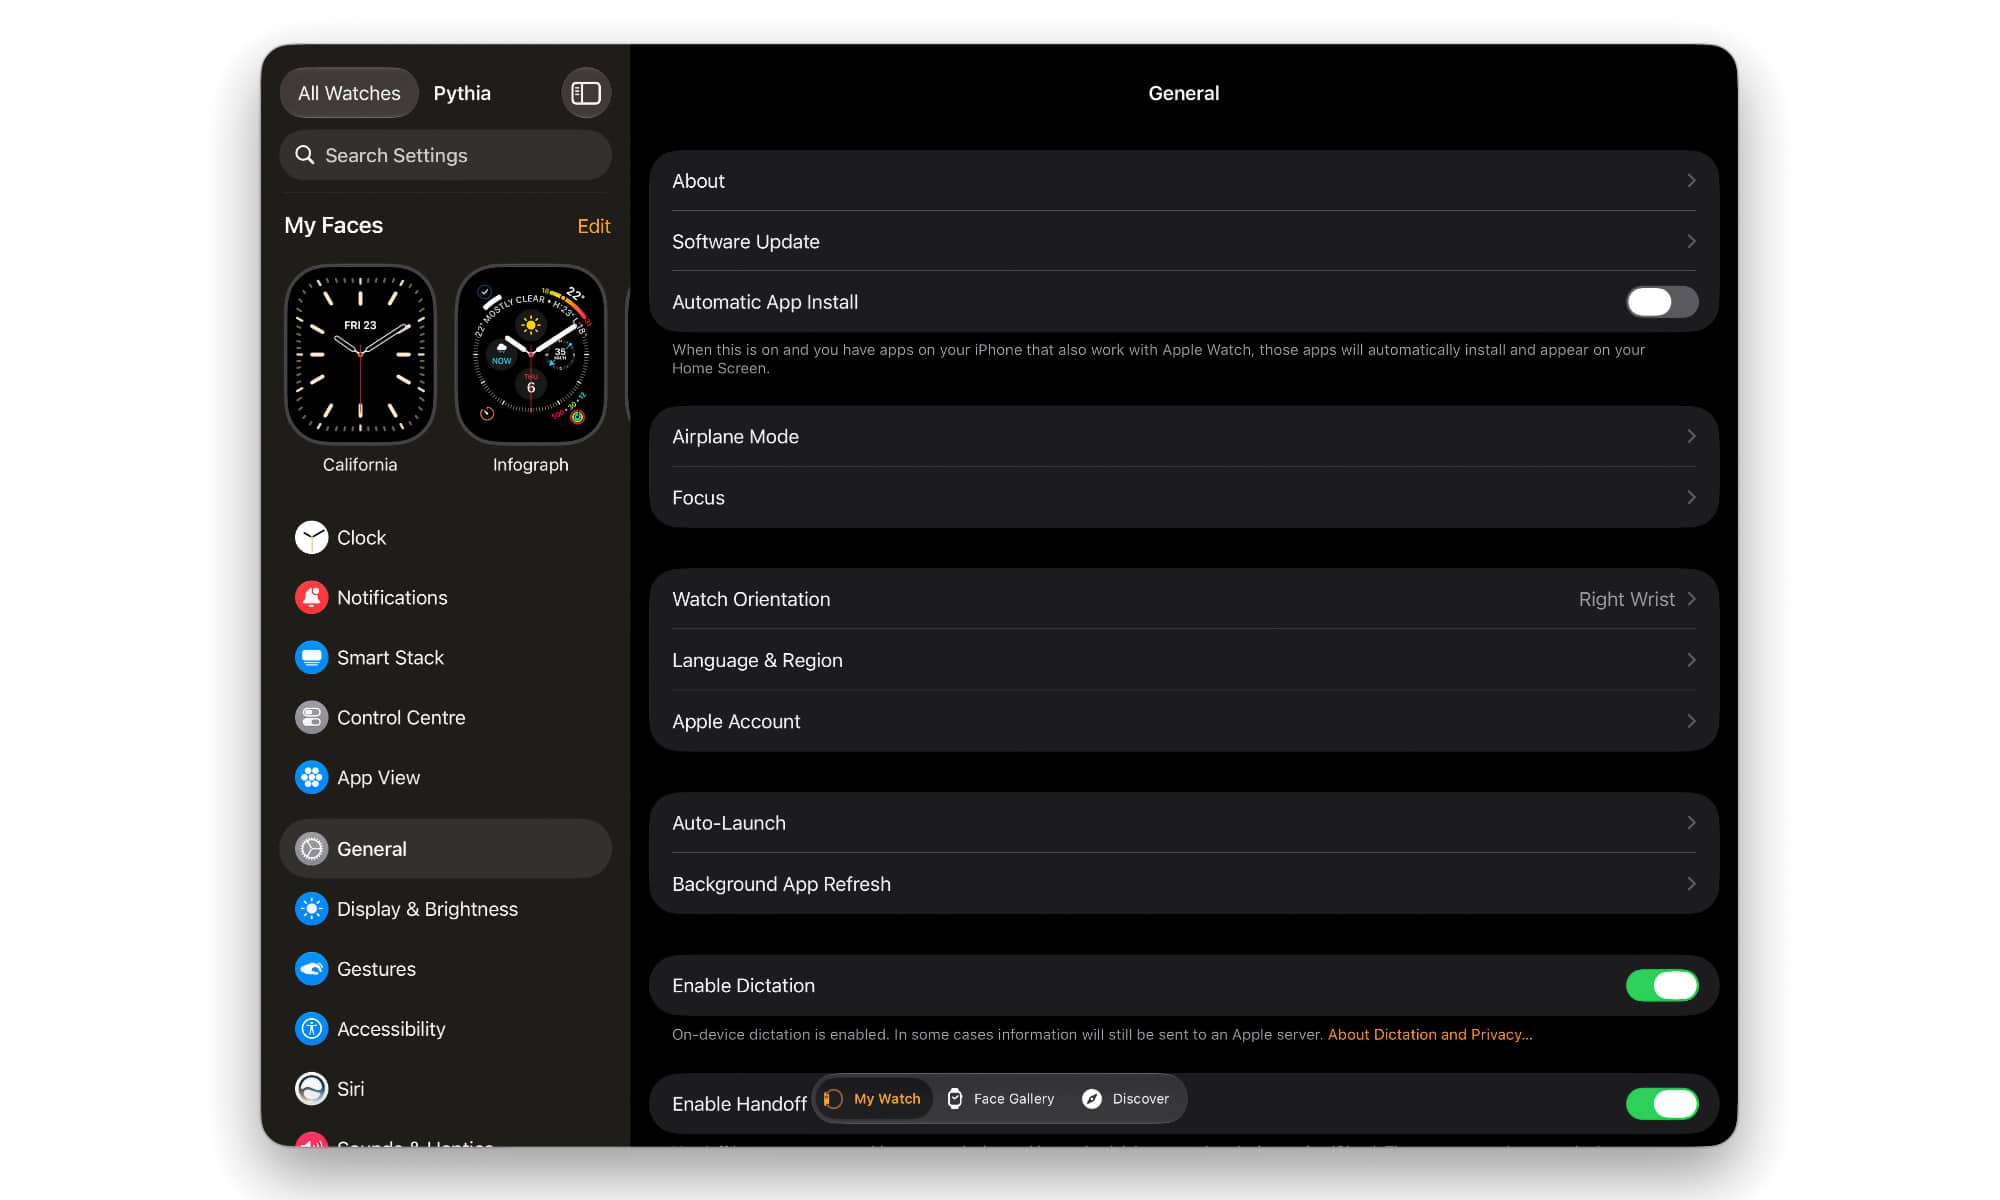The image size is (2000, 1200).
Task: Open Accessibility settings label
Action: (x=391, y=1029)
